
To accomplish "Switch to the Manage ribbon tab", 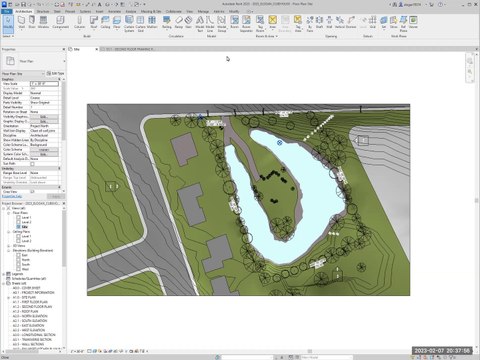I will [x=203, y=11].
